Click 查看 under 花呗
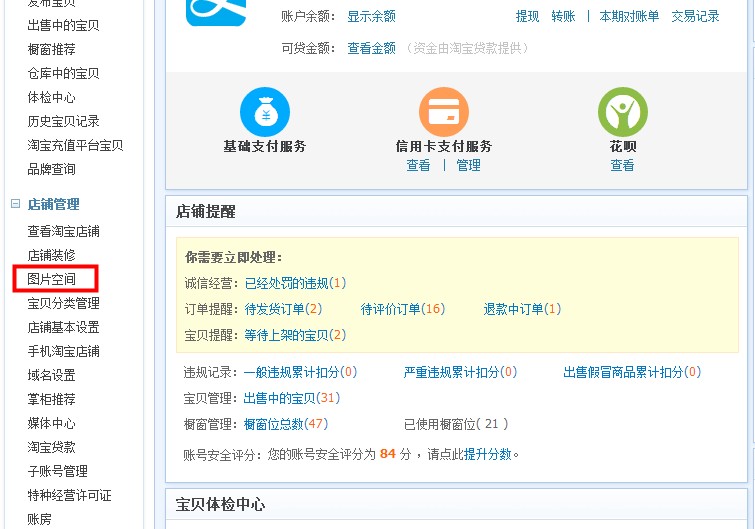The width and height of the screenshot is (755, 529). 623,166
